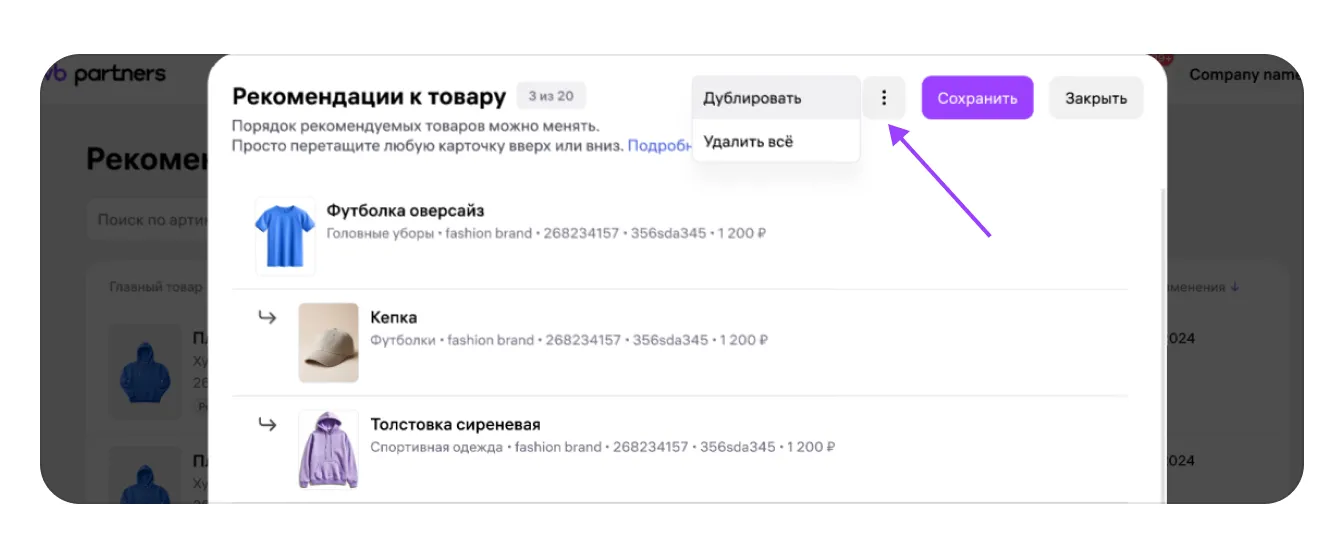
Task: Click the recommendations list vertical scrollbar
Action: [1161, 340]
